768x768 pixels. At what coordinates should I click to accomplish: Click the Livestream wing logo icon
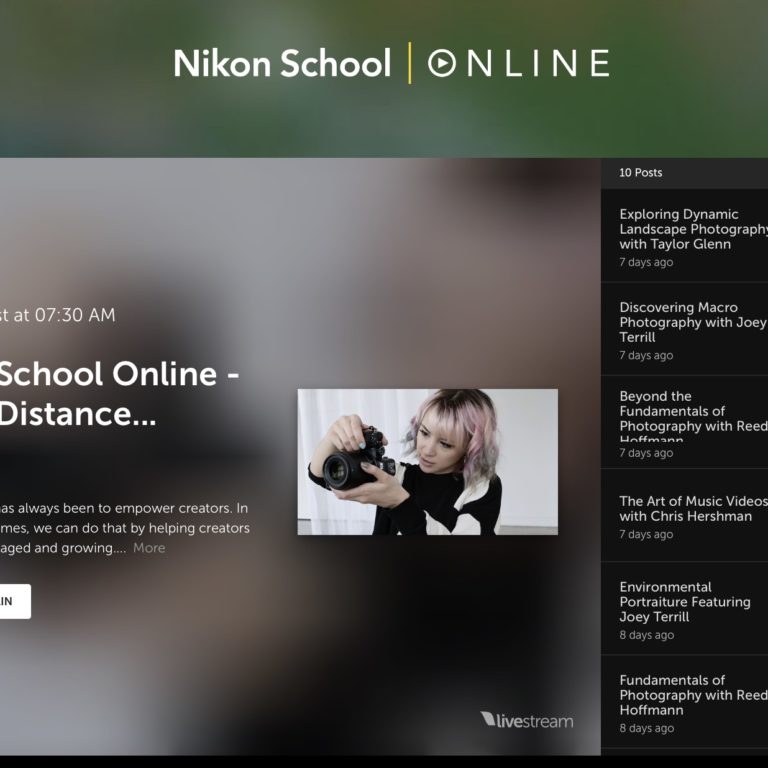[488, 720]
